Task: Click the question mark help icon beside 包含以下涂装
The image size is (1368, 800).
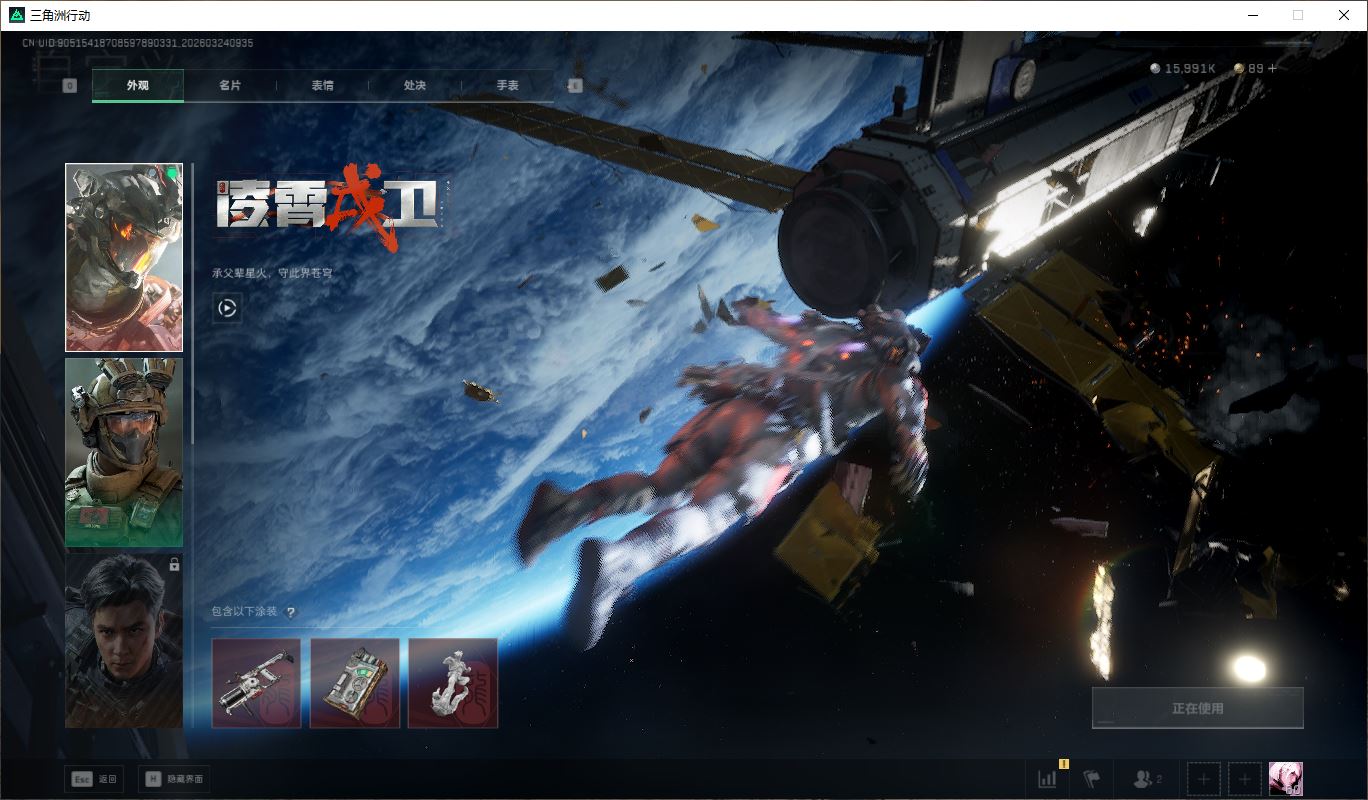Action: tap(290, 612)
